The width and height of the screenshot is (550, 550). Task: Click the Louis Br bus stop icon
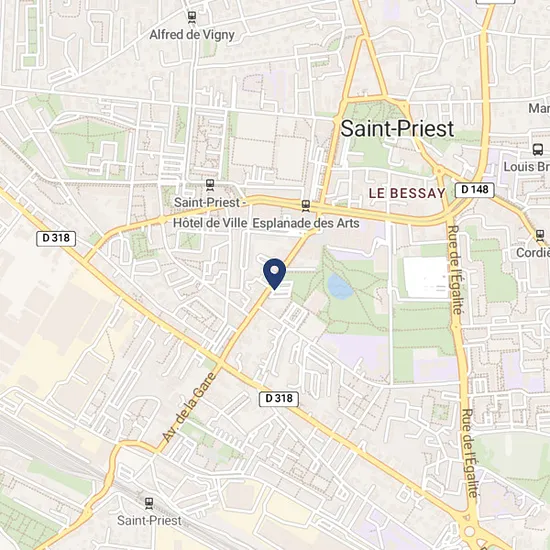point(537,150)
